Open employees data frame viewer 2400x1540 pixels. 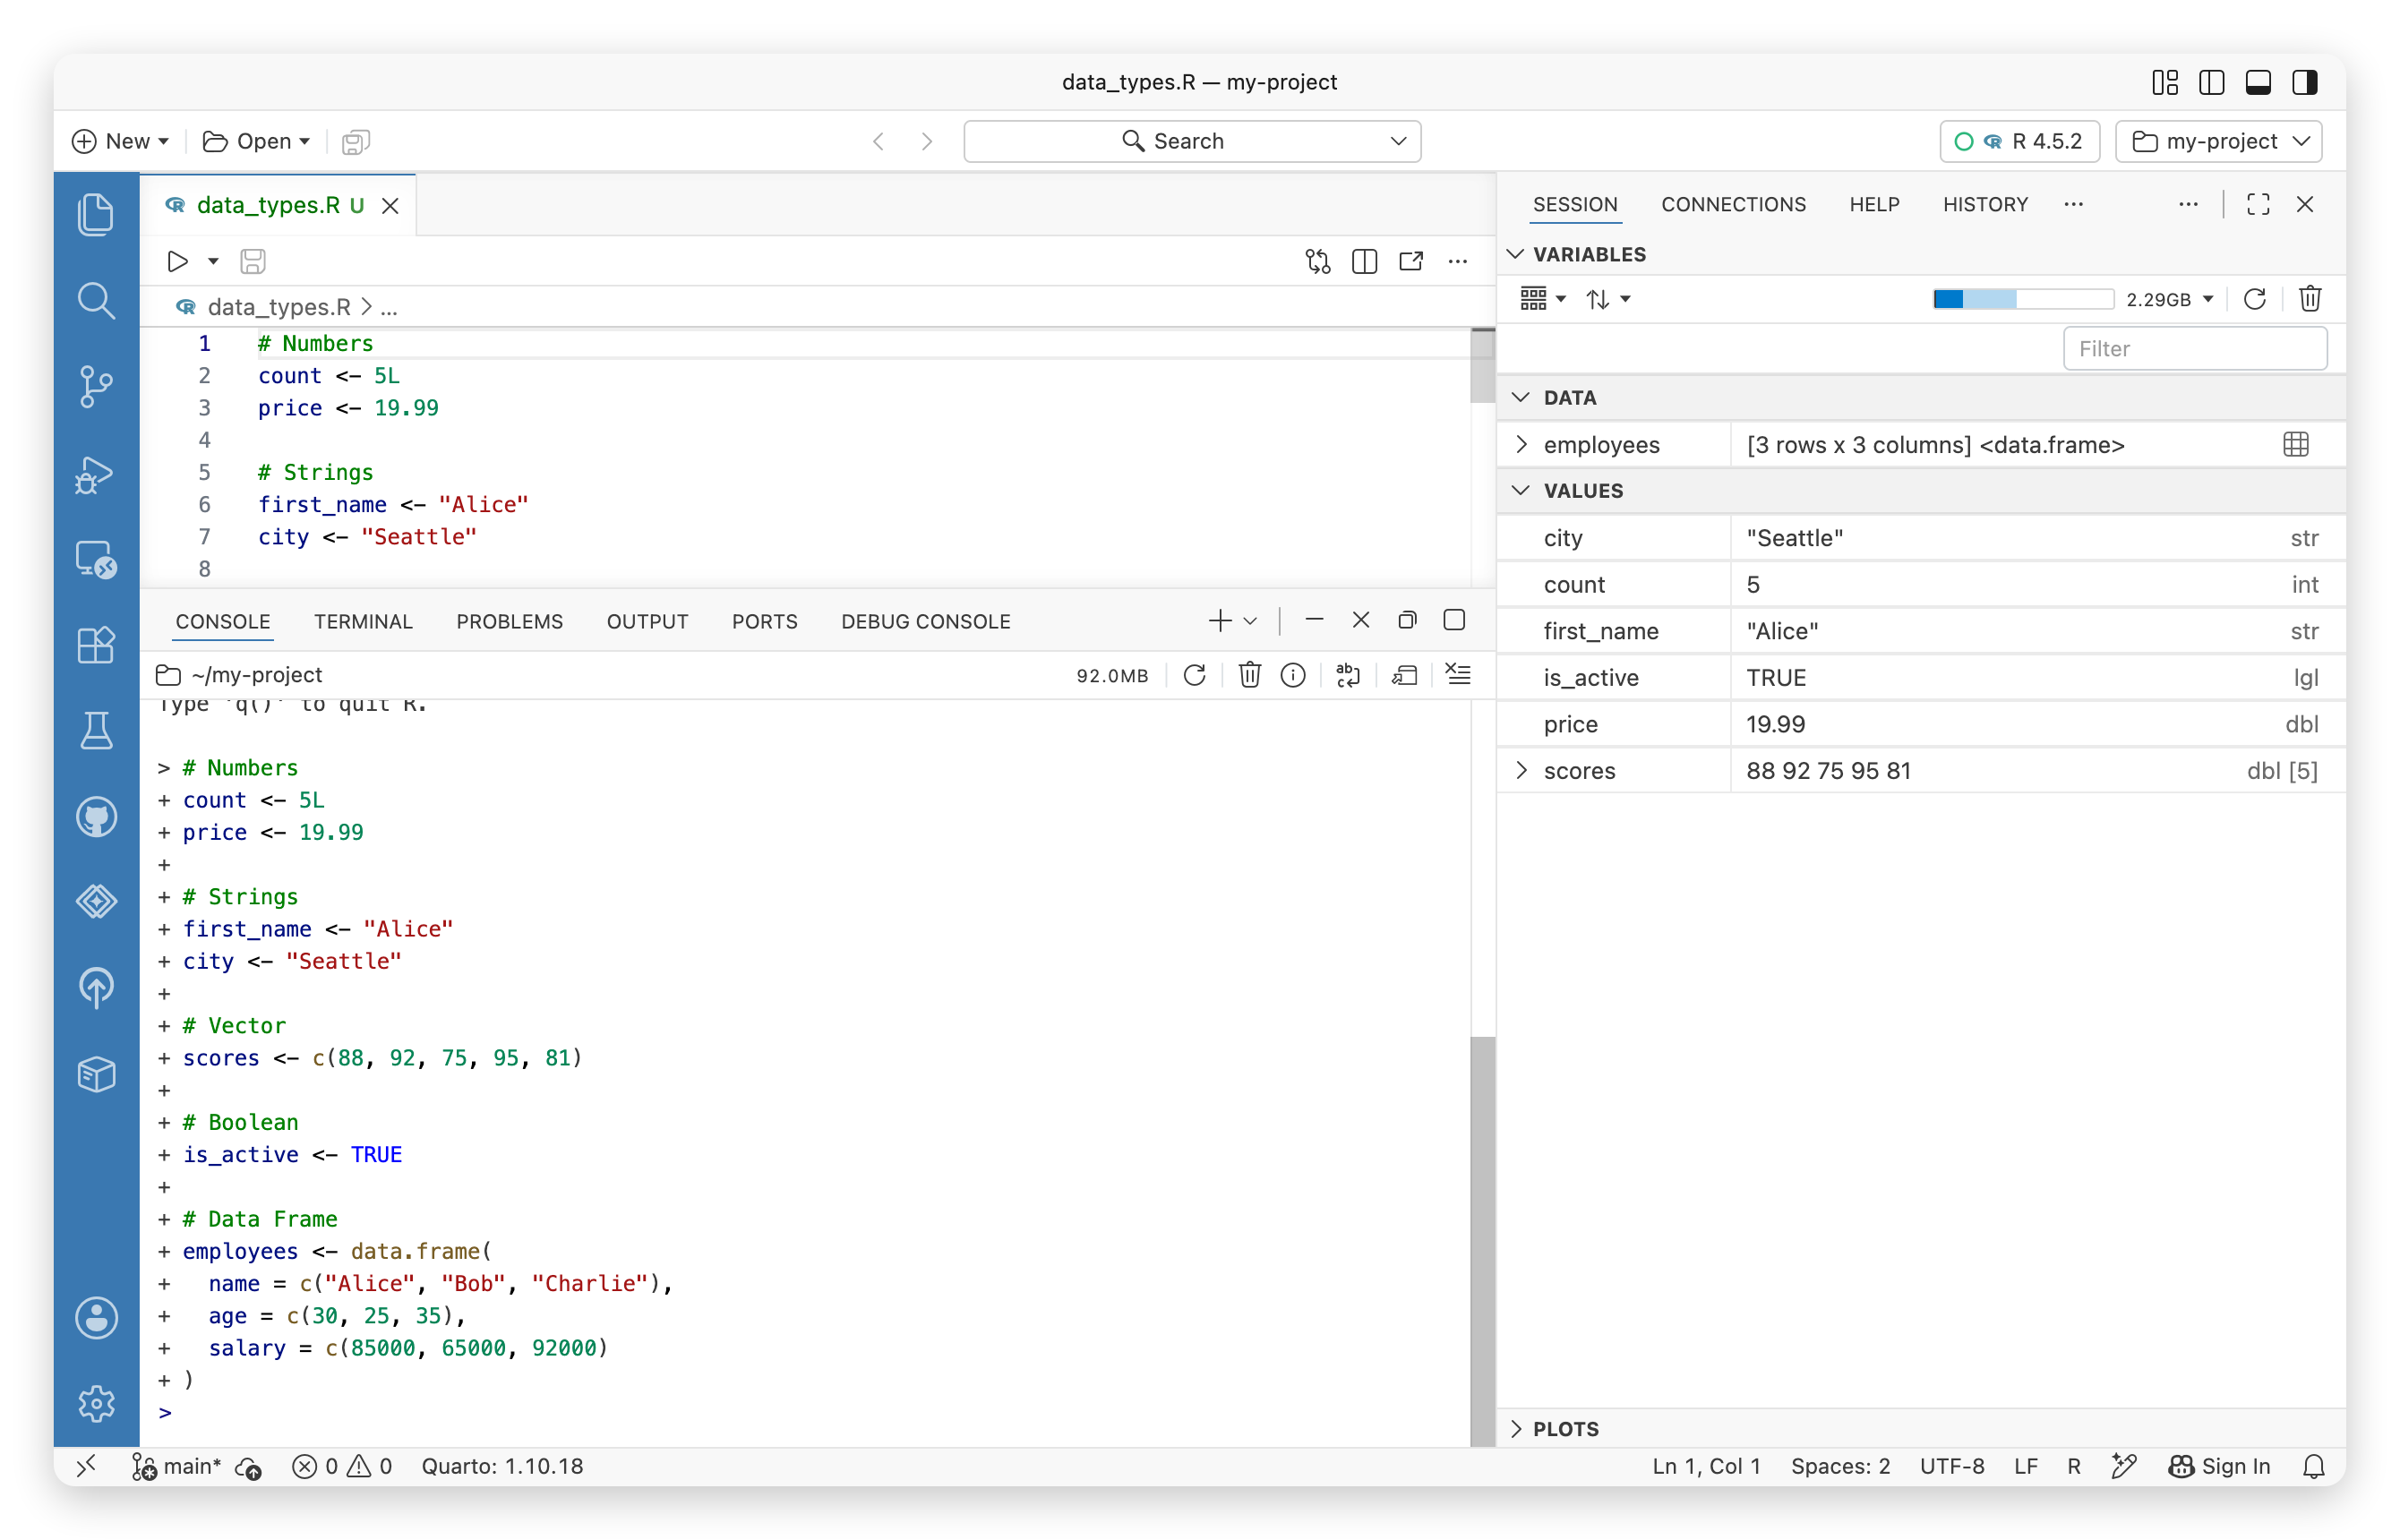tap(2296, 444)
